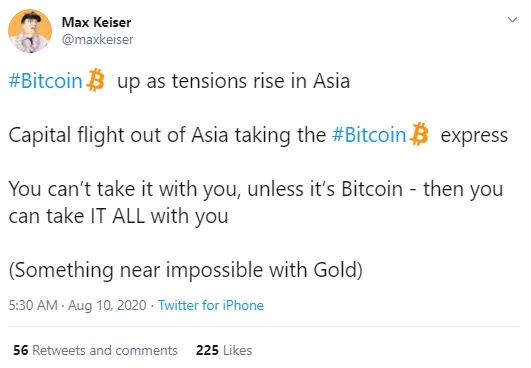Click '(Something near impossible with Gold)' line
Viewport: 531px width, 368px height.
tap(186, 270)
